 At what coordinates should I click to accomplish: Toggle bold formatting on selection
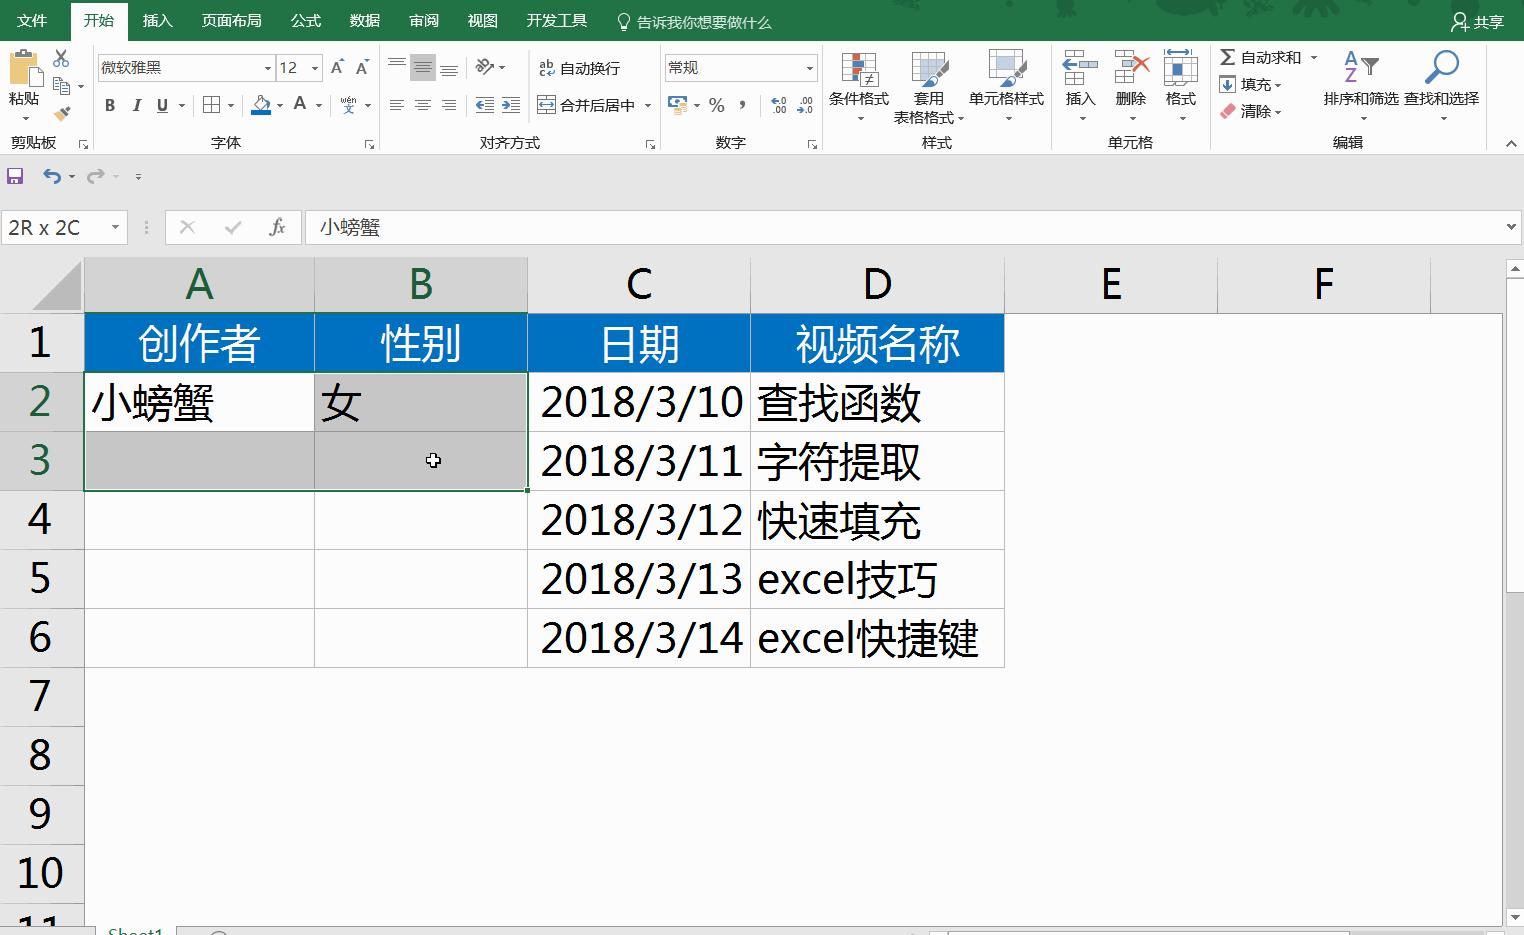[x=110, y=104]
